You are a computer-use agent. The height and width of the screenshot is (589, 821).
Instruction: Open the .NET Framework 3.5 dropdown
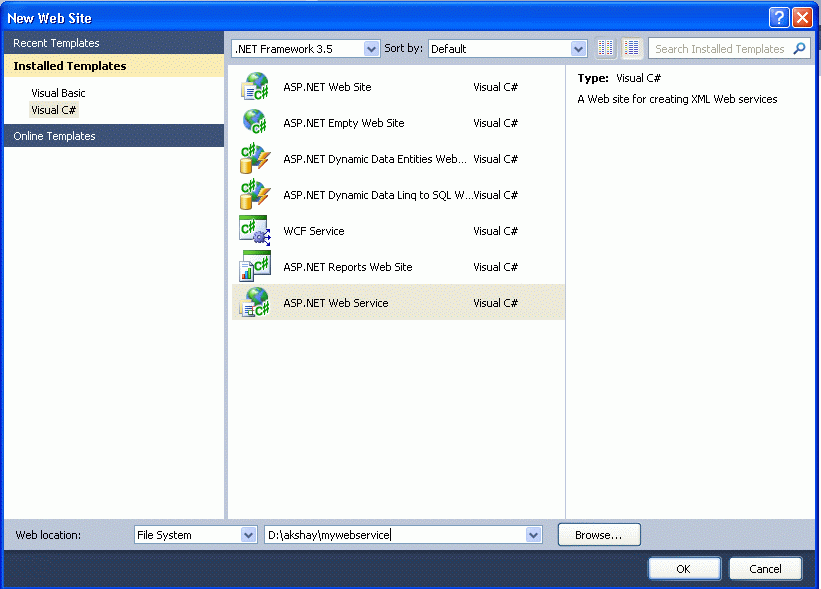point(371,49)
